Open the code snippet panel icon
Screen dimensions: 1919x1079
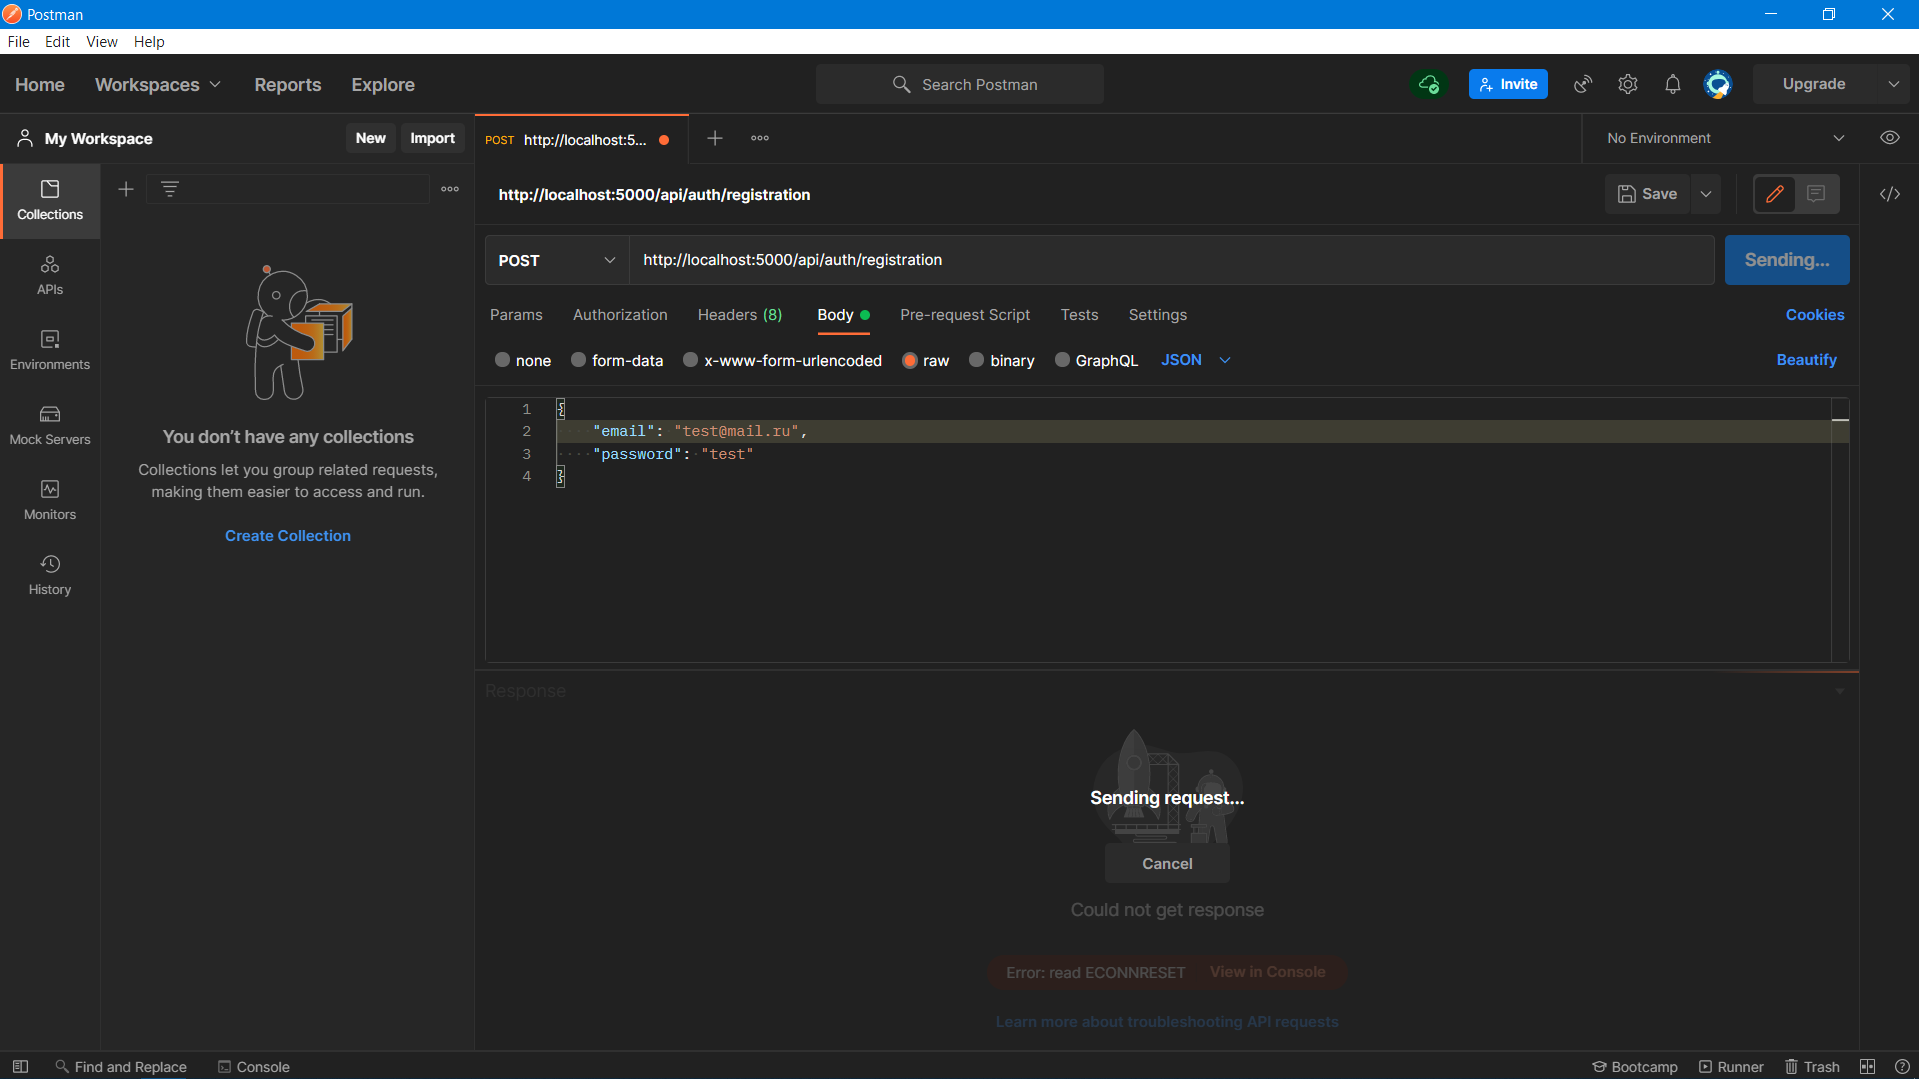click(x=1890, y=194)
